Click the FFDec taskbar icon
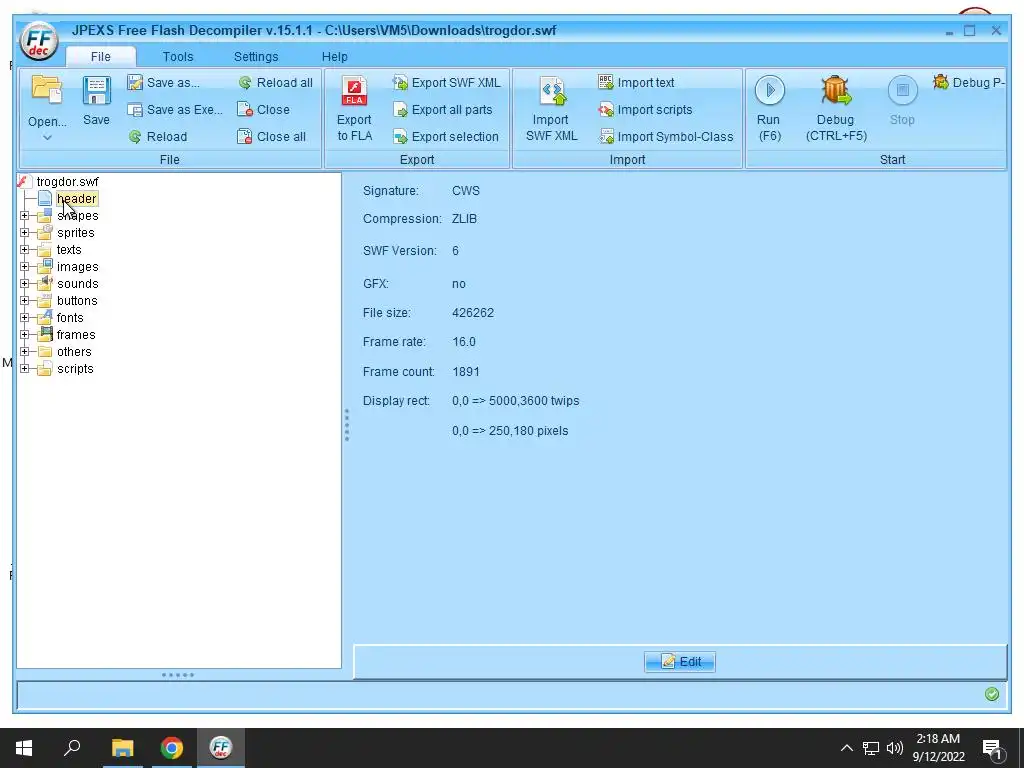1024x768 pixels. [x=221, y=748]
